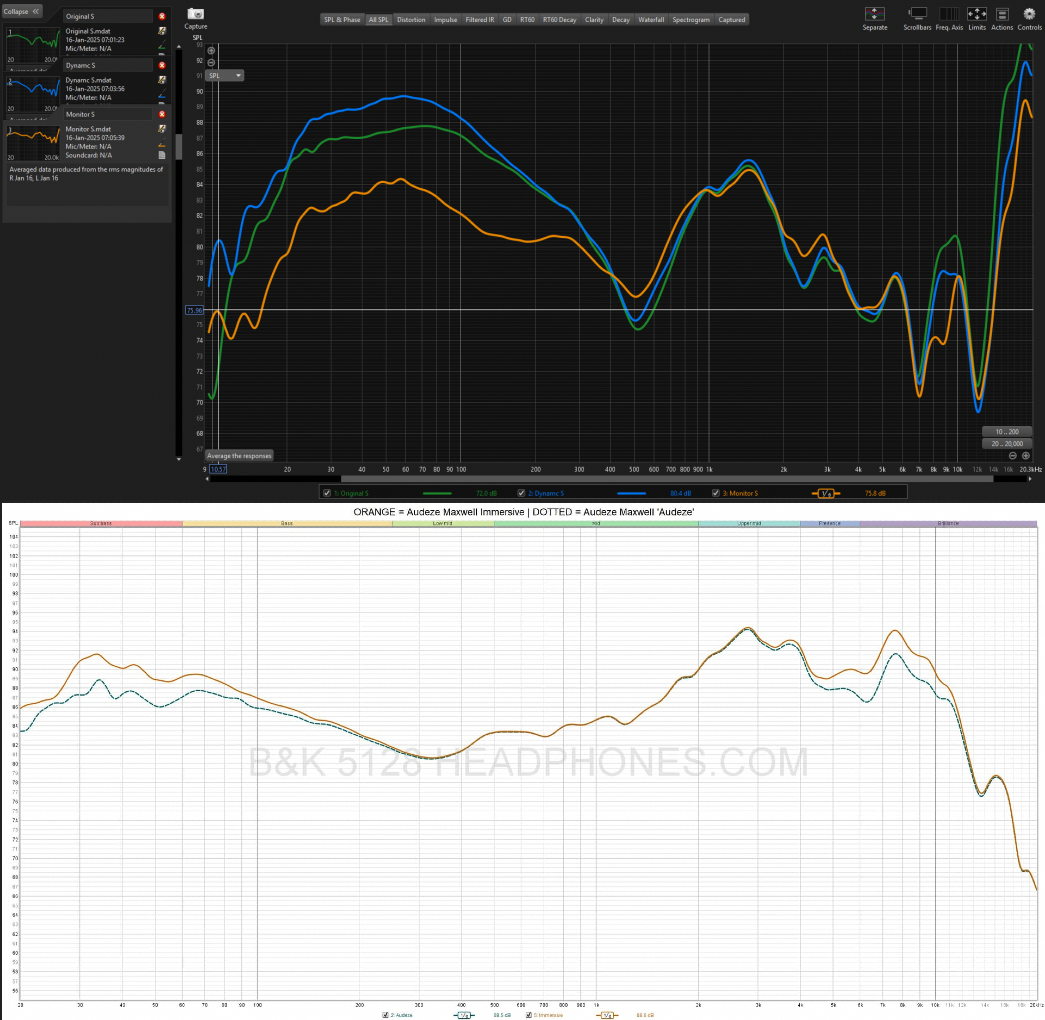Toggle the Scrollbars icon
This screenshot has height=1020, width=1045.
coord(918,15)
